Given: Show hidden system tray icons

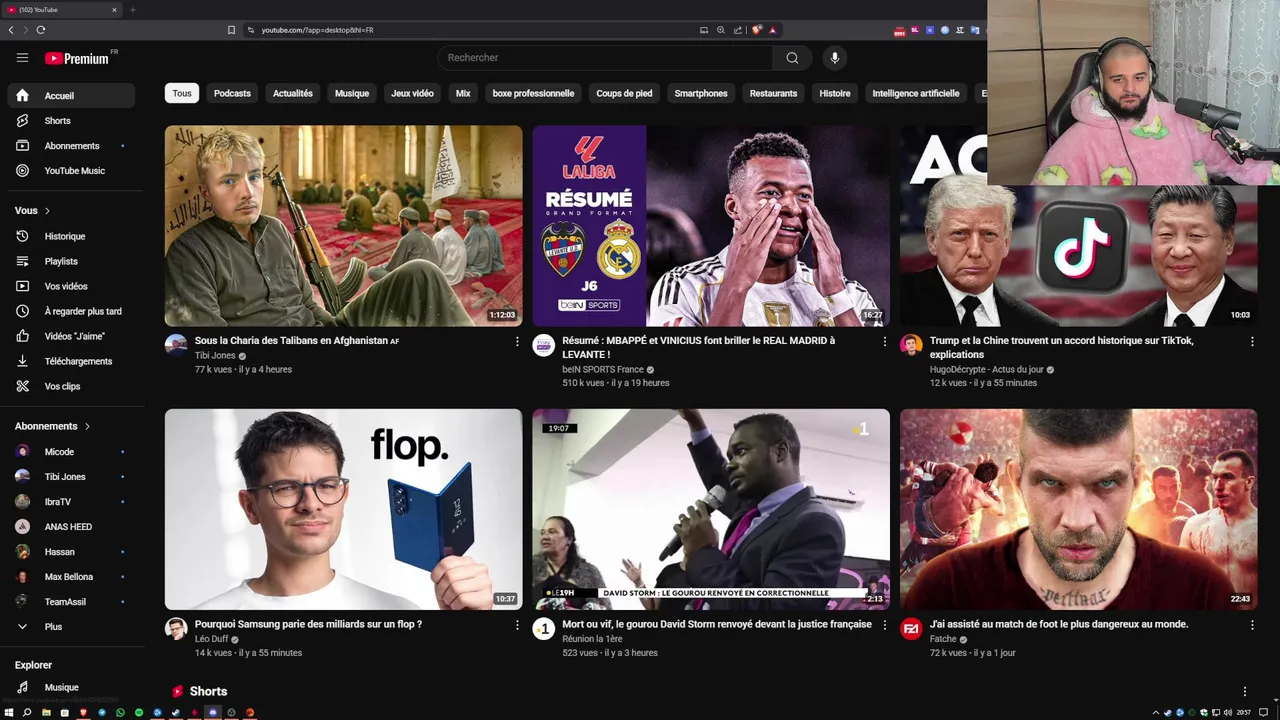Looking at the screenshot, I should [1156, 713].
